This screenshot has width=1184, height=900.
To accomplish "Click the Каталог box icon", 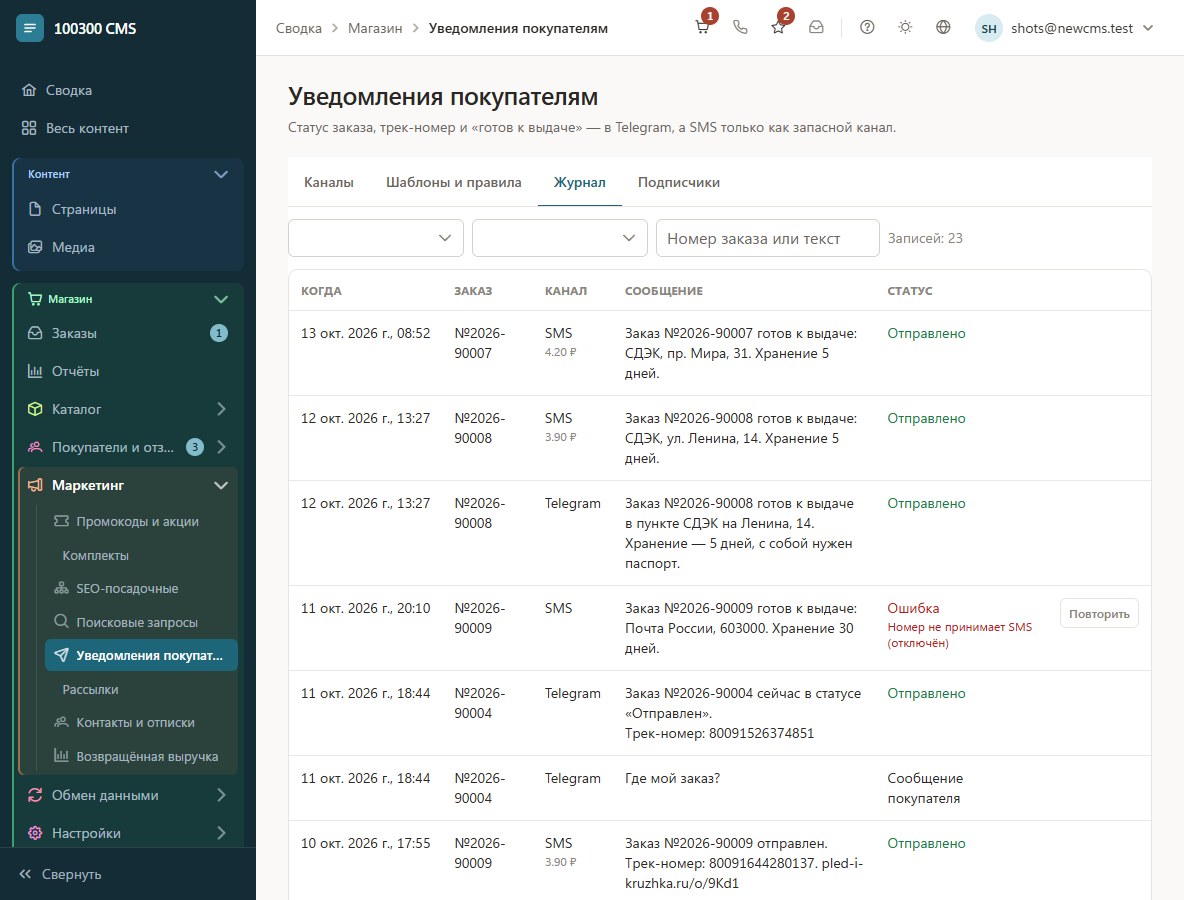I will 35,408.
